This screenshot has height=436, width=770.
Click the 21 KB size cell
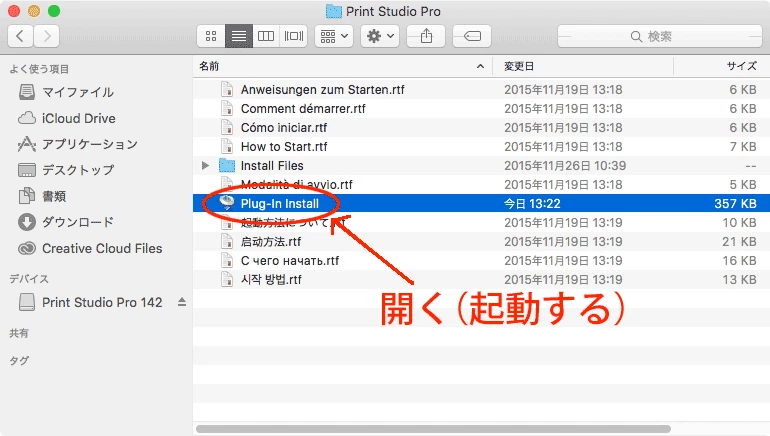click(739, 242)
